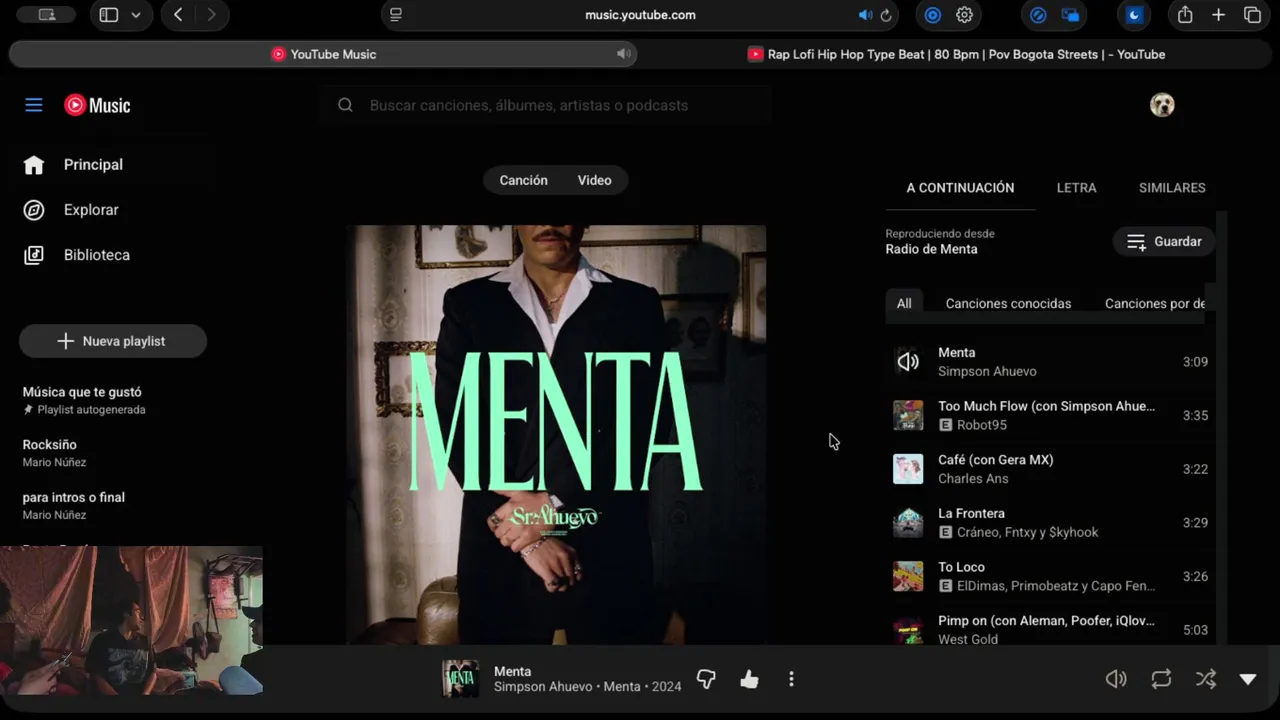Click the Explorar sidebar label
Screen dimensions: 1280x720
pyautogui.click(x=91, y=210)
